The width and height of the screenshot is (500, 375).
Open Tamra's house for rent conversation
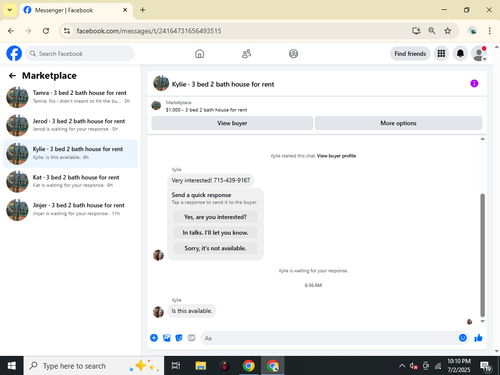tap(70, 97)
